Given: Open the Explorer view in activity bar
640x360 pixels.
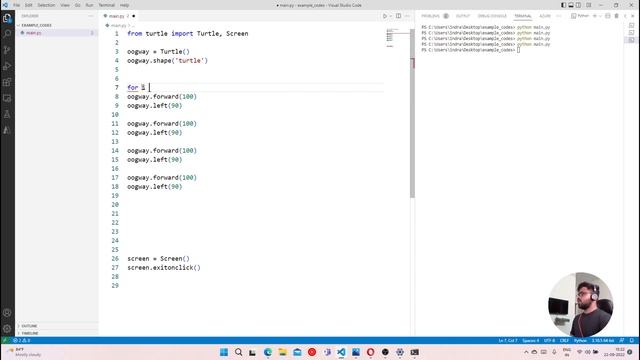Looking at the screenshot, I should (7, 18).
